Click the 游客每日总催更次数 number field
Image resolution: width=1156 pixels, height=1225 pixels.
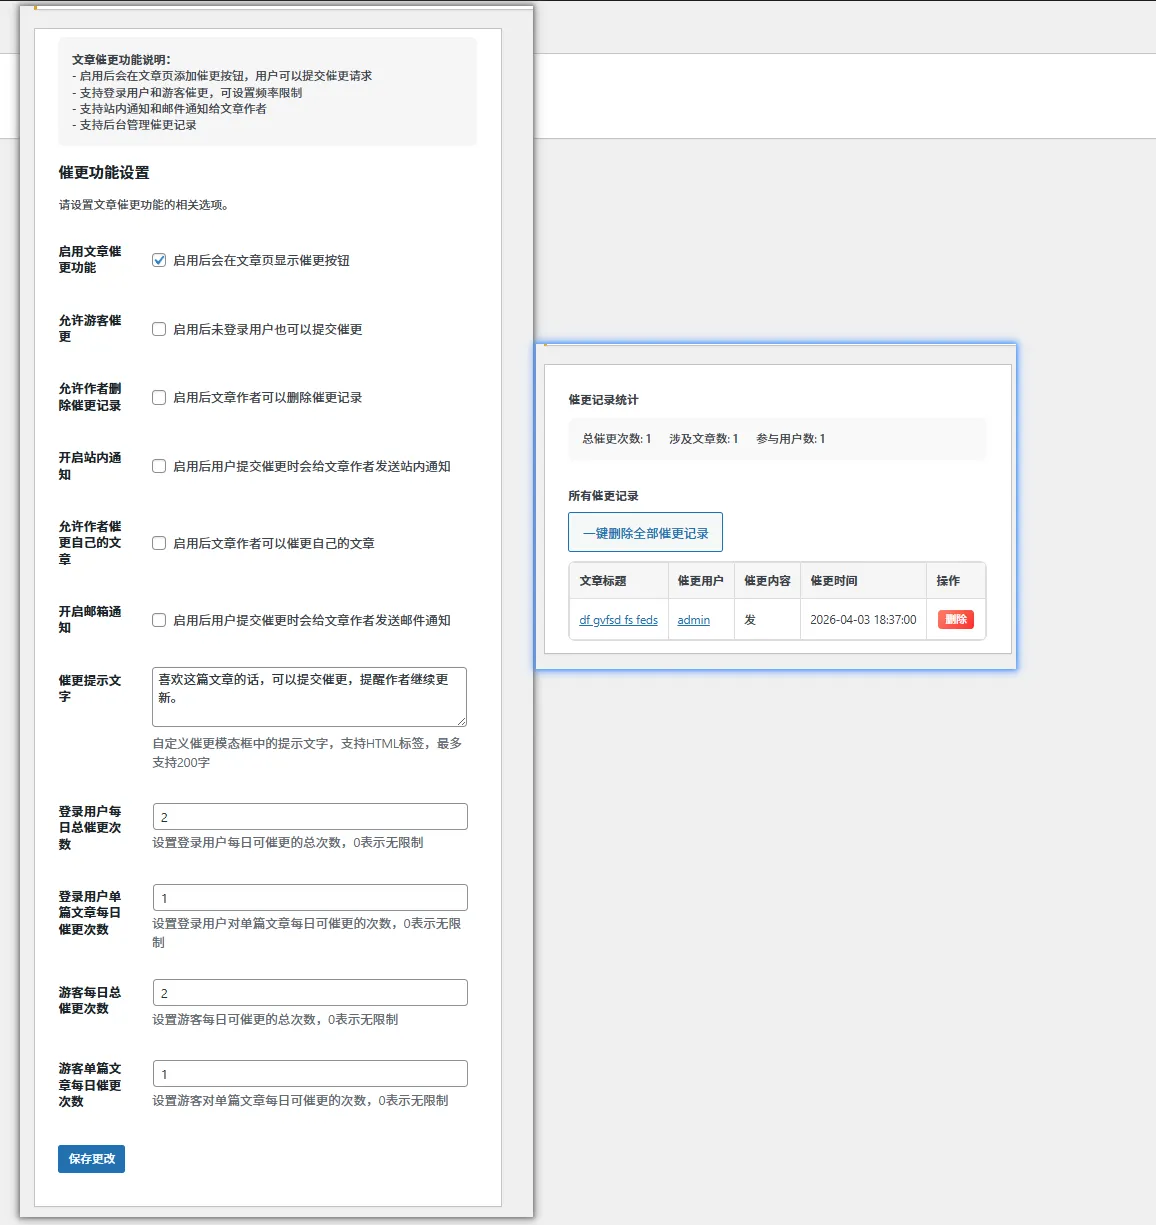pyautogui.click(x=309, y=992)
